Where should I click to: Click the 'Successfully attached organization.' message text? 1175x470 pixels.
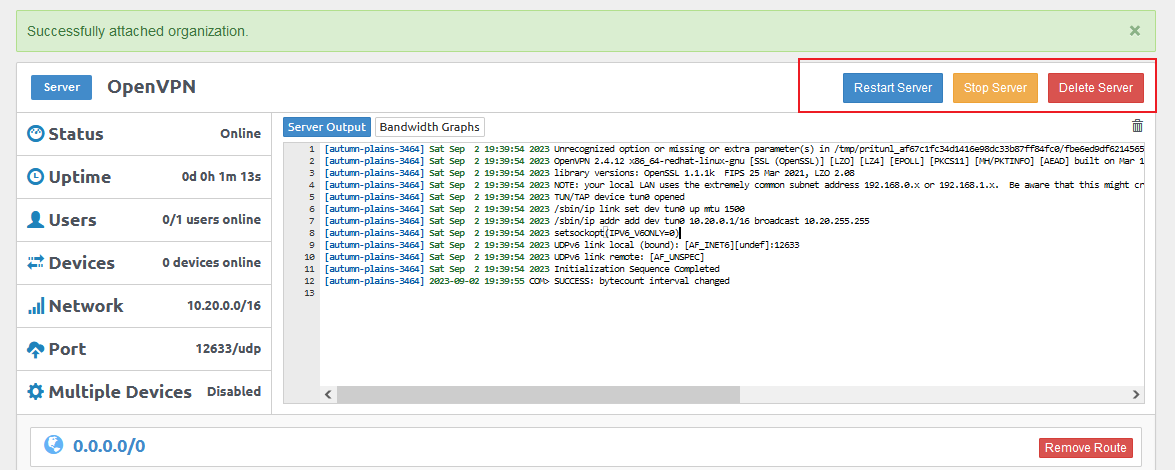coord(138,31)
